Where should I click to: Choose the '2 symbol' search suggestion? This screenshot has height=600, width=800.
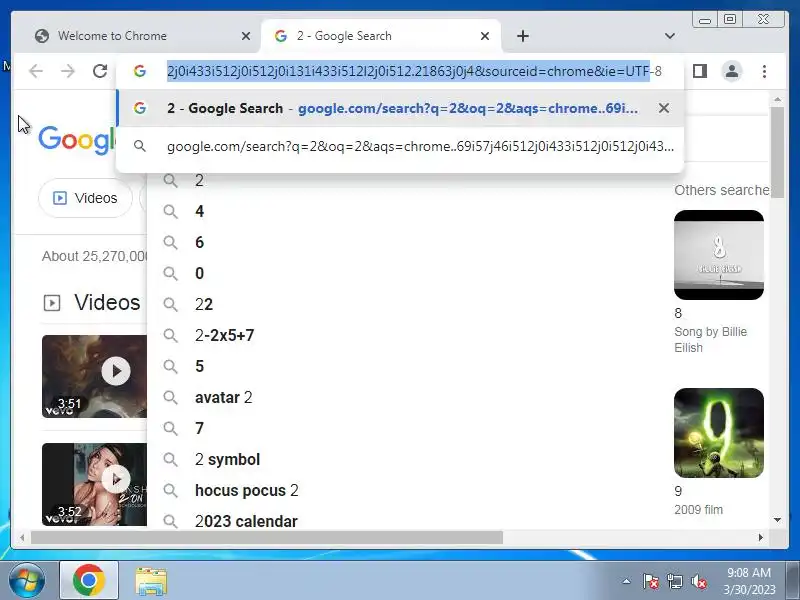(x=228, y=460)
